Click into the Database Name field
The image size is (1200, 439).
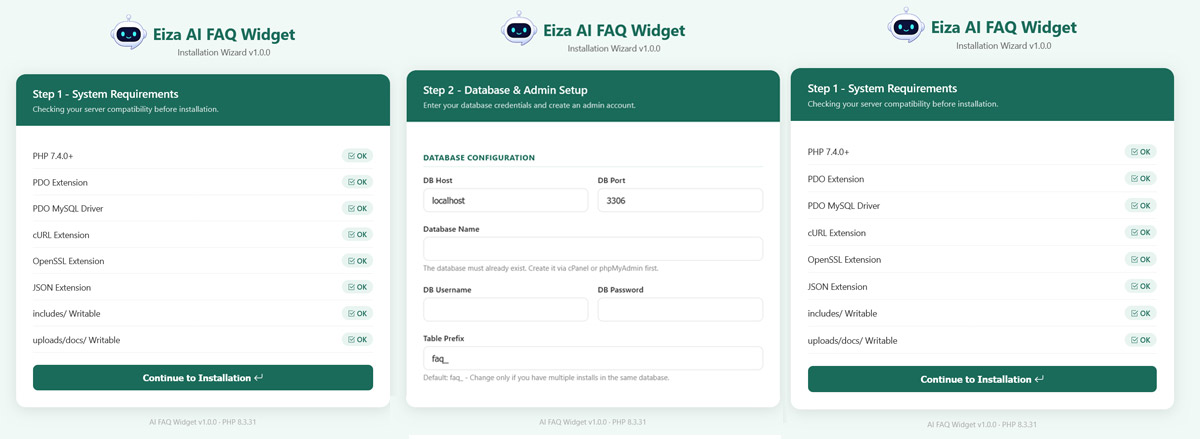click(x=593, y=249)
